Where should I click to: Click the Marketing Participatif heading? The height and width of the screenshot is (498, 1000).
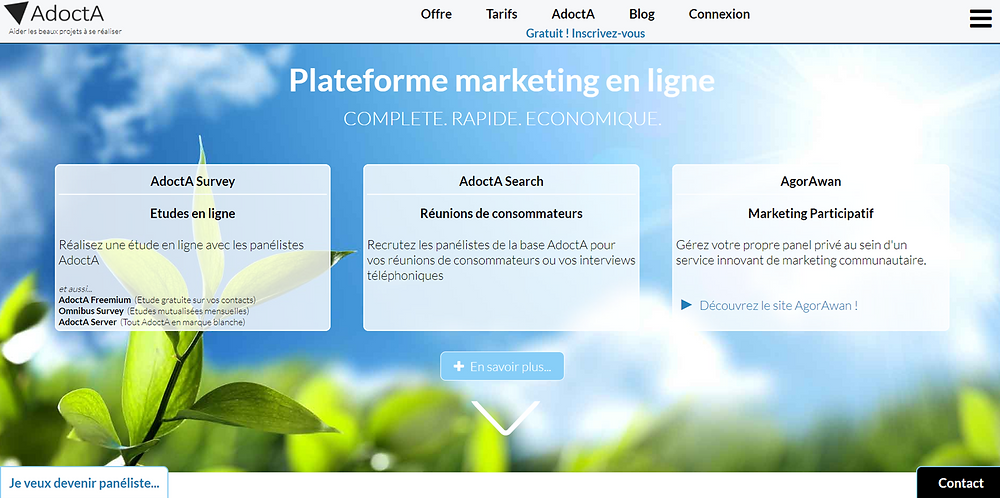click(x=811, y=214)
